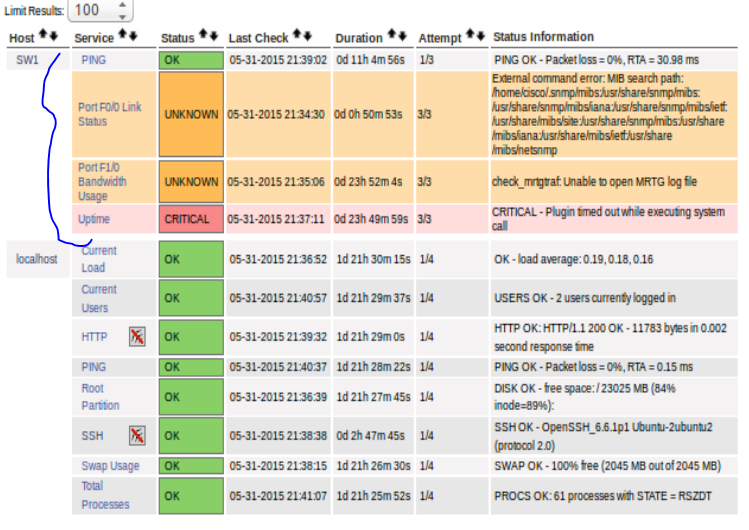Click the notifications-disabled icon beside SSH
749x530 pixels.
click(137, 434)
